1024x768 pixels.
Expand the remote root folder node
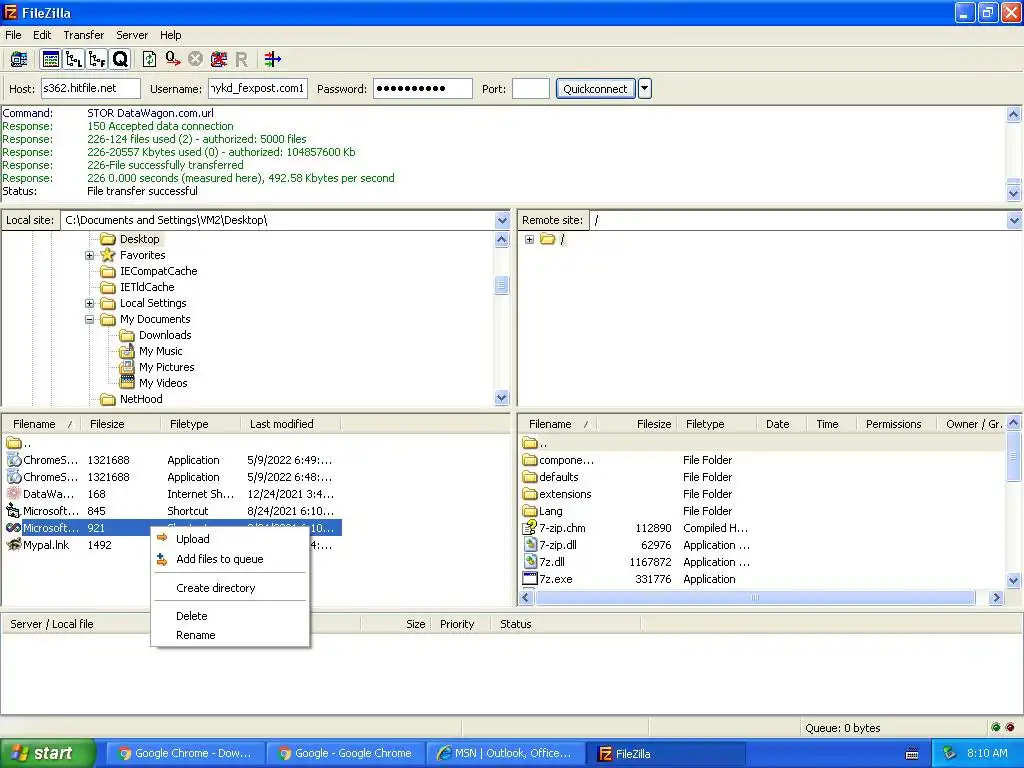(529, 239)
